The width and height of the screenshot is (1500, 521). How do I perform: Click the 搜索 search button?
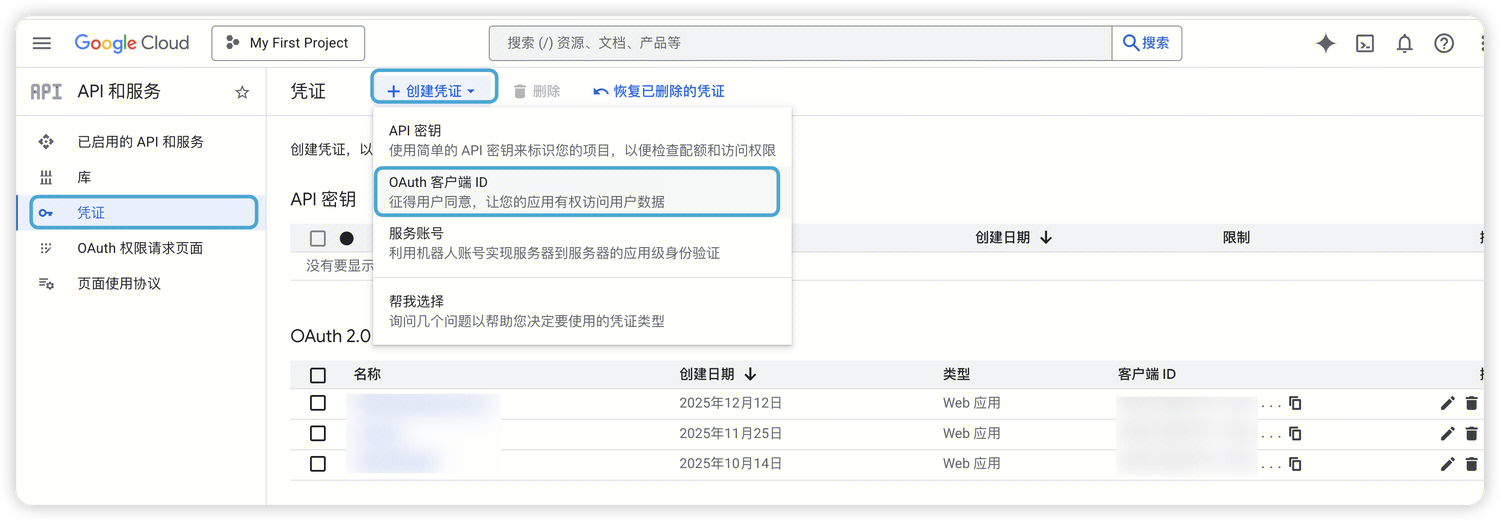click(1147, 43)
